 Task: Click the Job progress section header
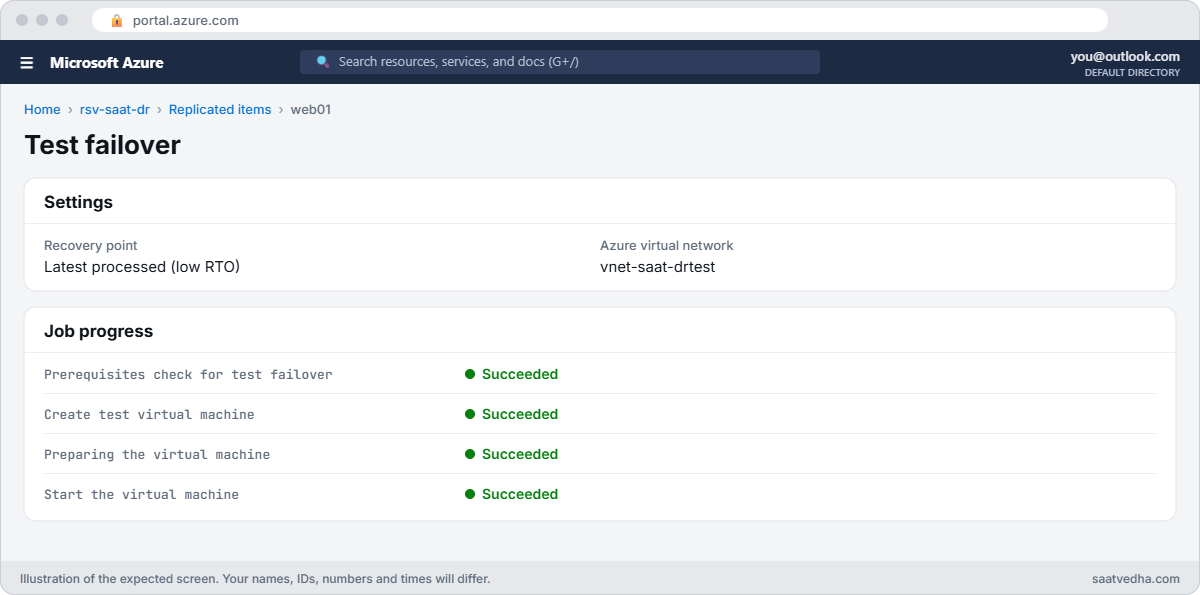(x=98, y=331)
